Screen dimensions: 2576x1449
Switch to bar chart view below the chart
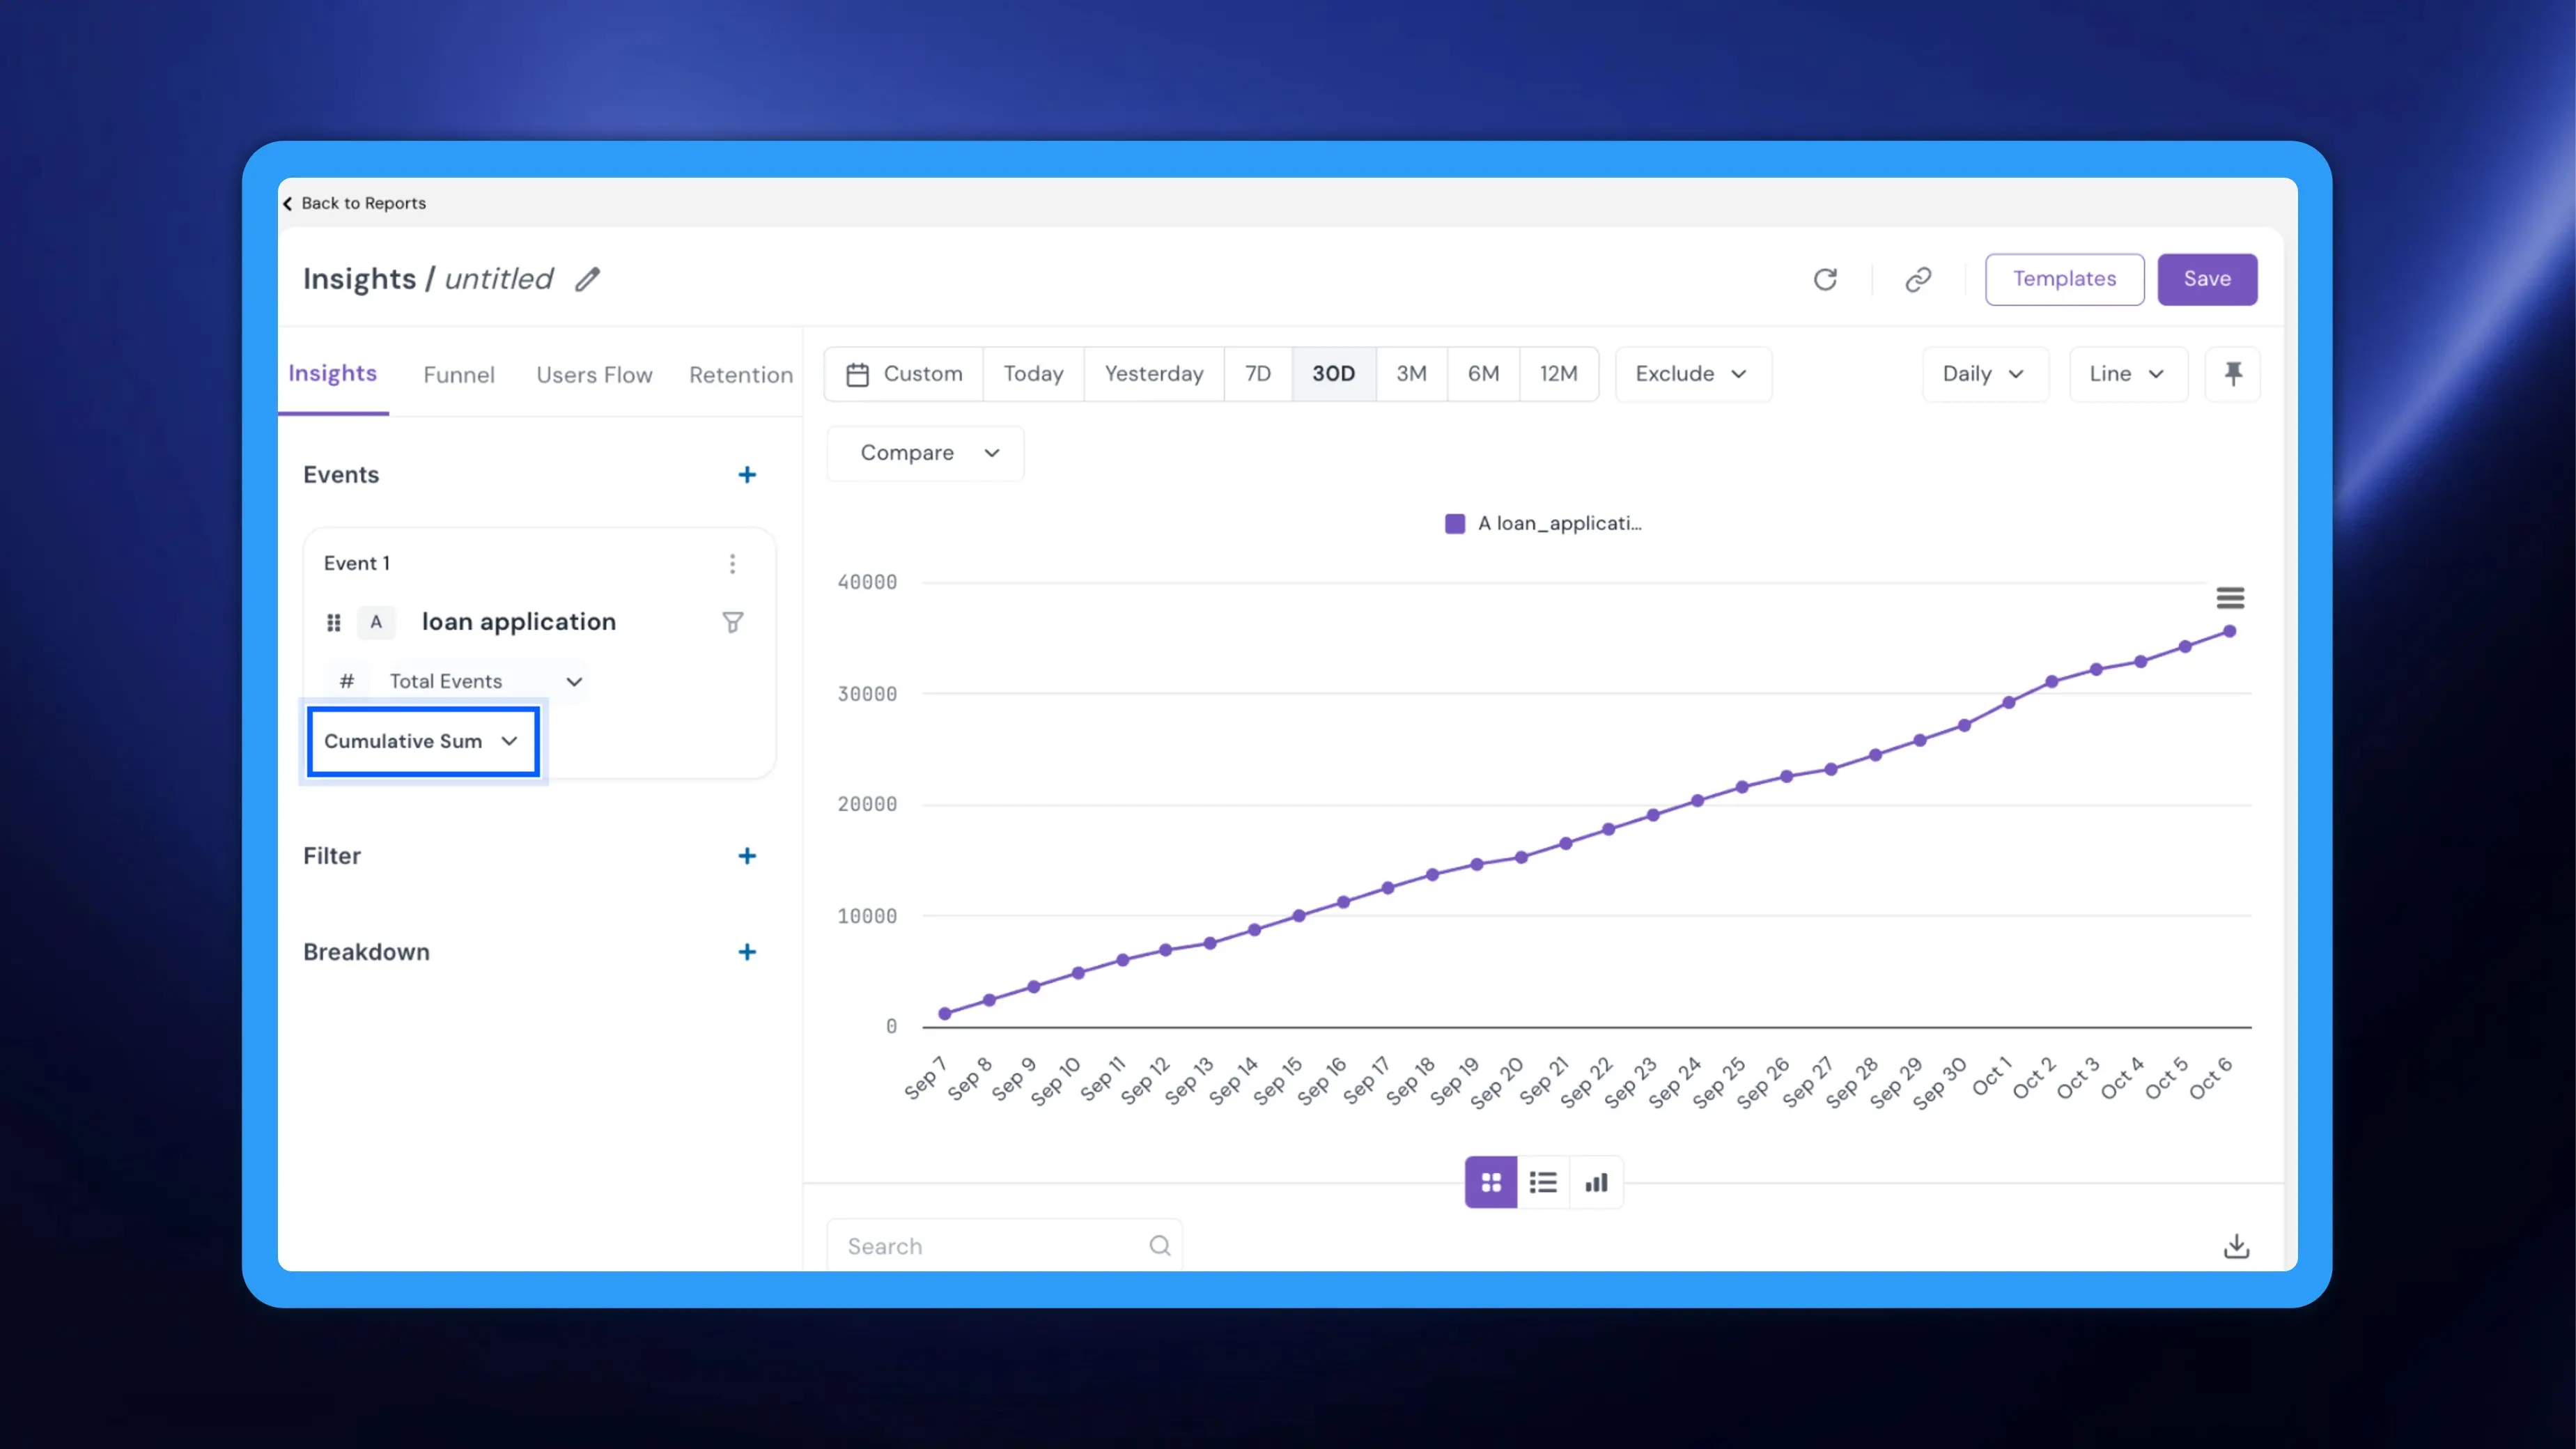click(1596, 1183)
